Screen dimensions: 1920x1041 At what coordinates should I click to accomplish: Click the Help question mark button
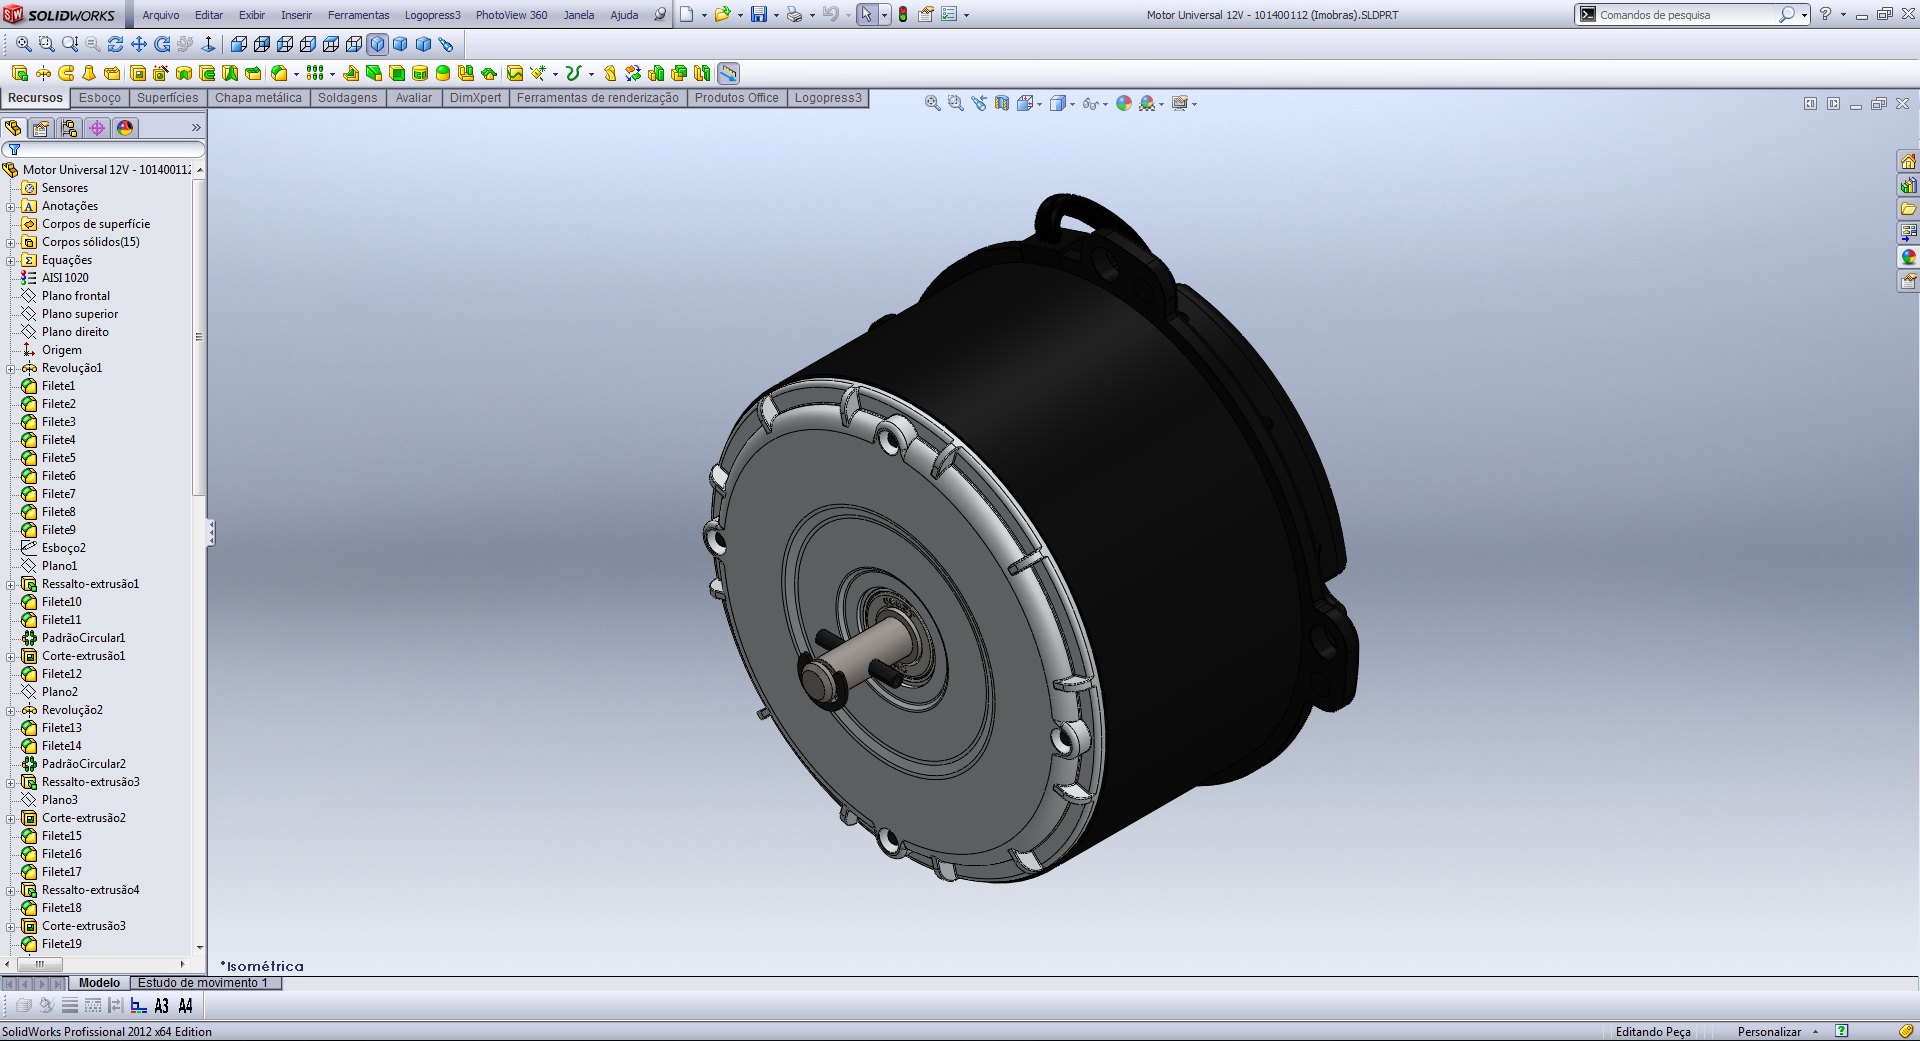click(x=1825, y=15)
